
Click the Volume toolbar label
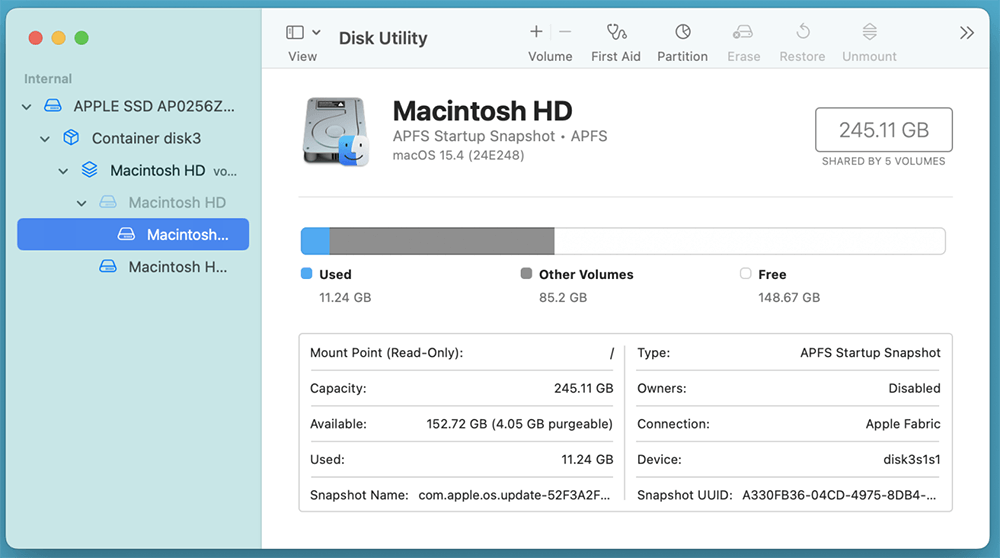(550, 57)
